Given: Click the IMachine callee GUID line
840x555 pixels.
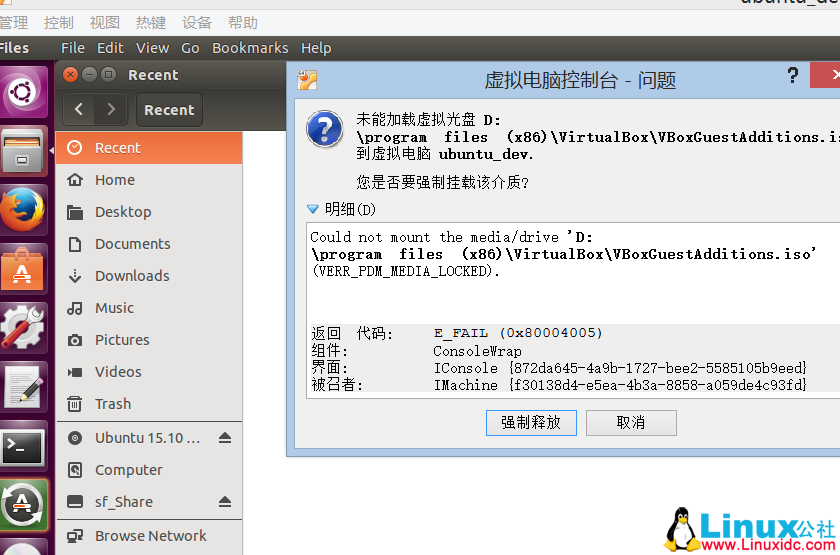Looking at the screenshot, I should 620,385.
